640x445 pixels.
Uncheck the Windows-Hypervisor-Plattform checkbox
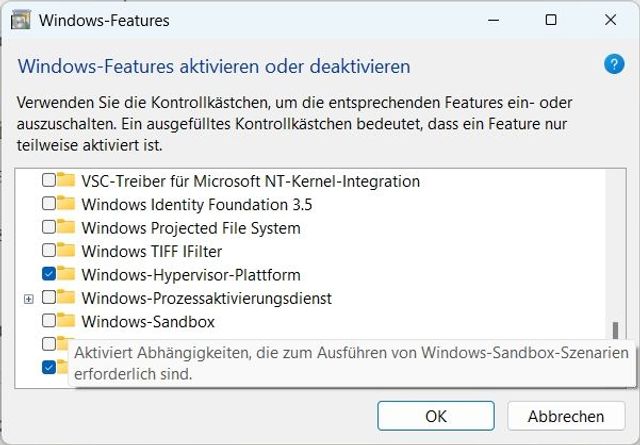pyautogui.click(x=48, y=274)
